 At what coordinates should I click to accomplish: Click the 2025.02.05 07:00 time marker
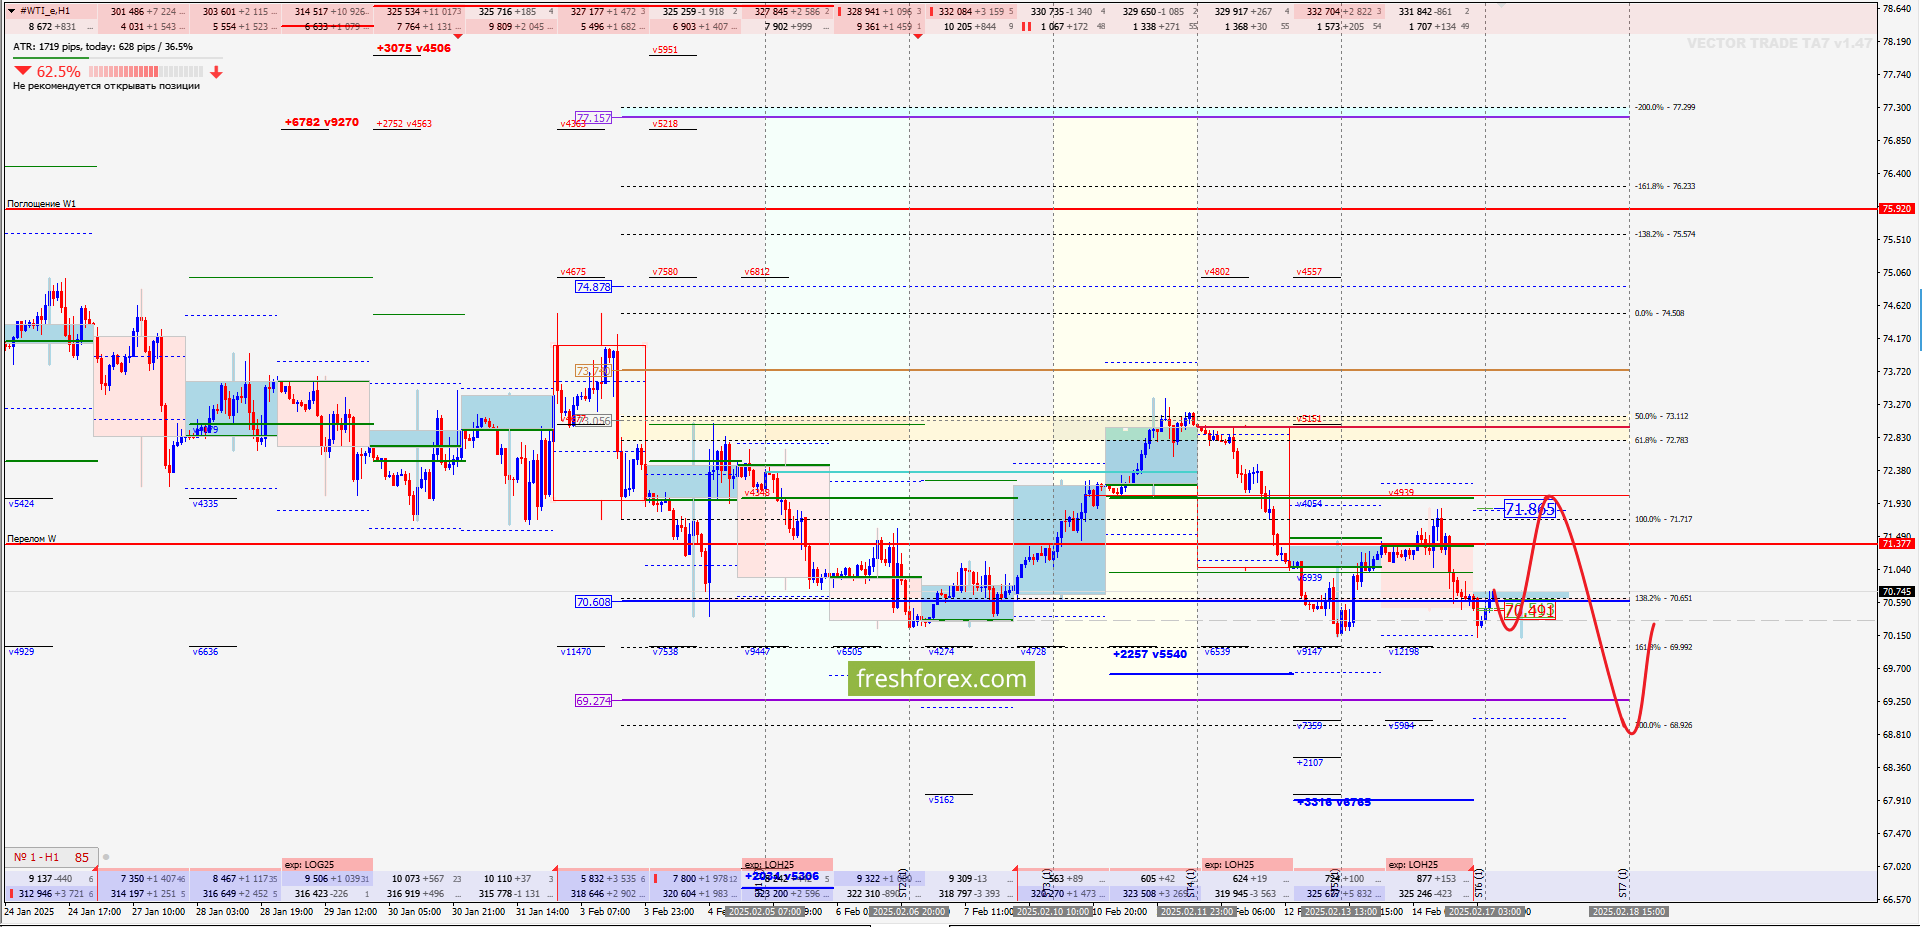tap(766, 912)
